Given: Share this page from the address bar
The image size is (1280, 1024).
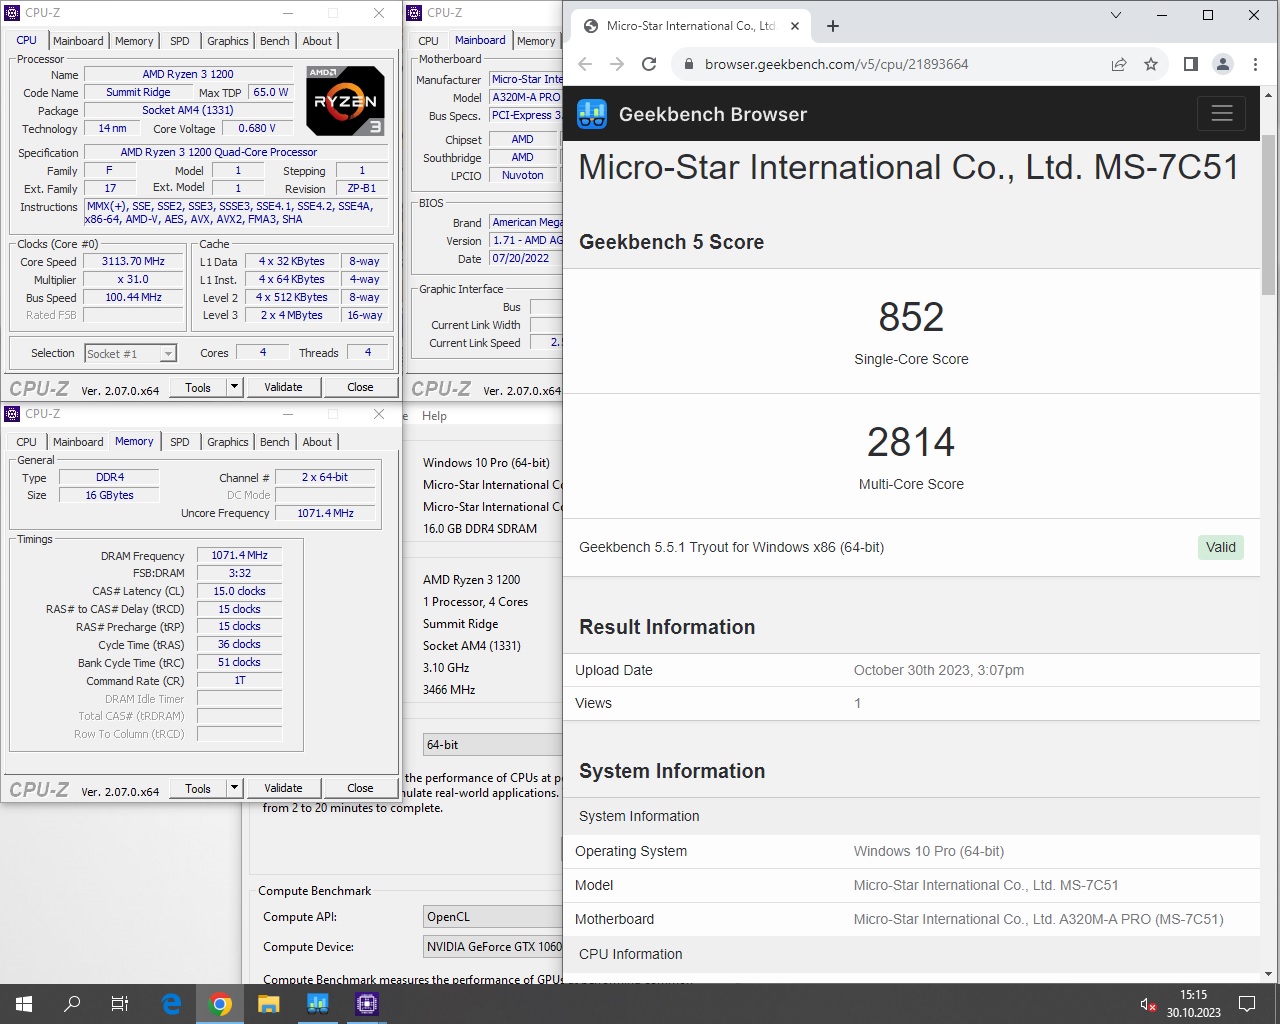Looking at the screenshot, I should point(1119,64).
